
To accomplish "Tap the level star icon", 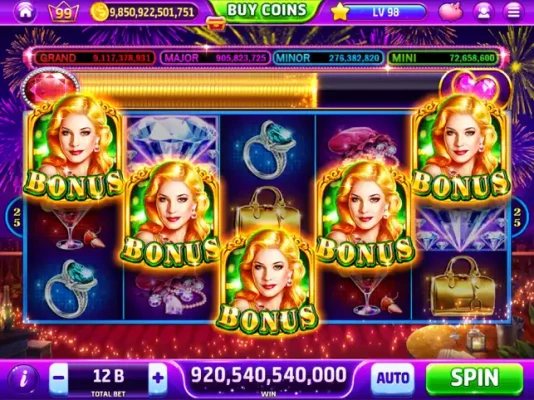I will point(340,12).
